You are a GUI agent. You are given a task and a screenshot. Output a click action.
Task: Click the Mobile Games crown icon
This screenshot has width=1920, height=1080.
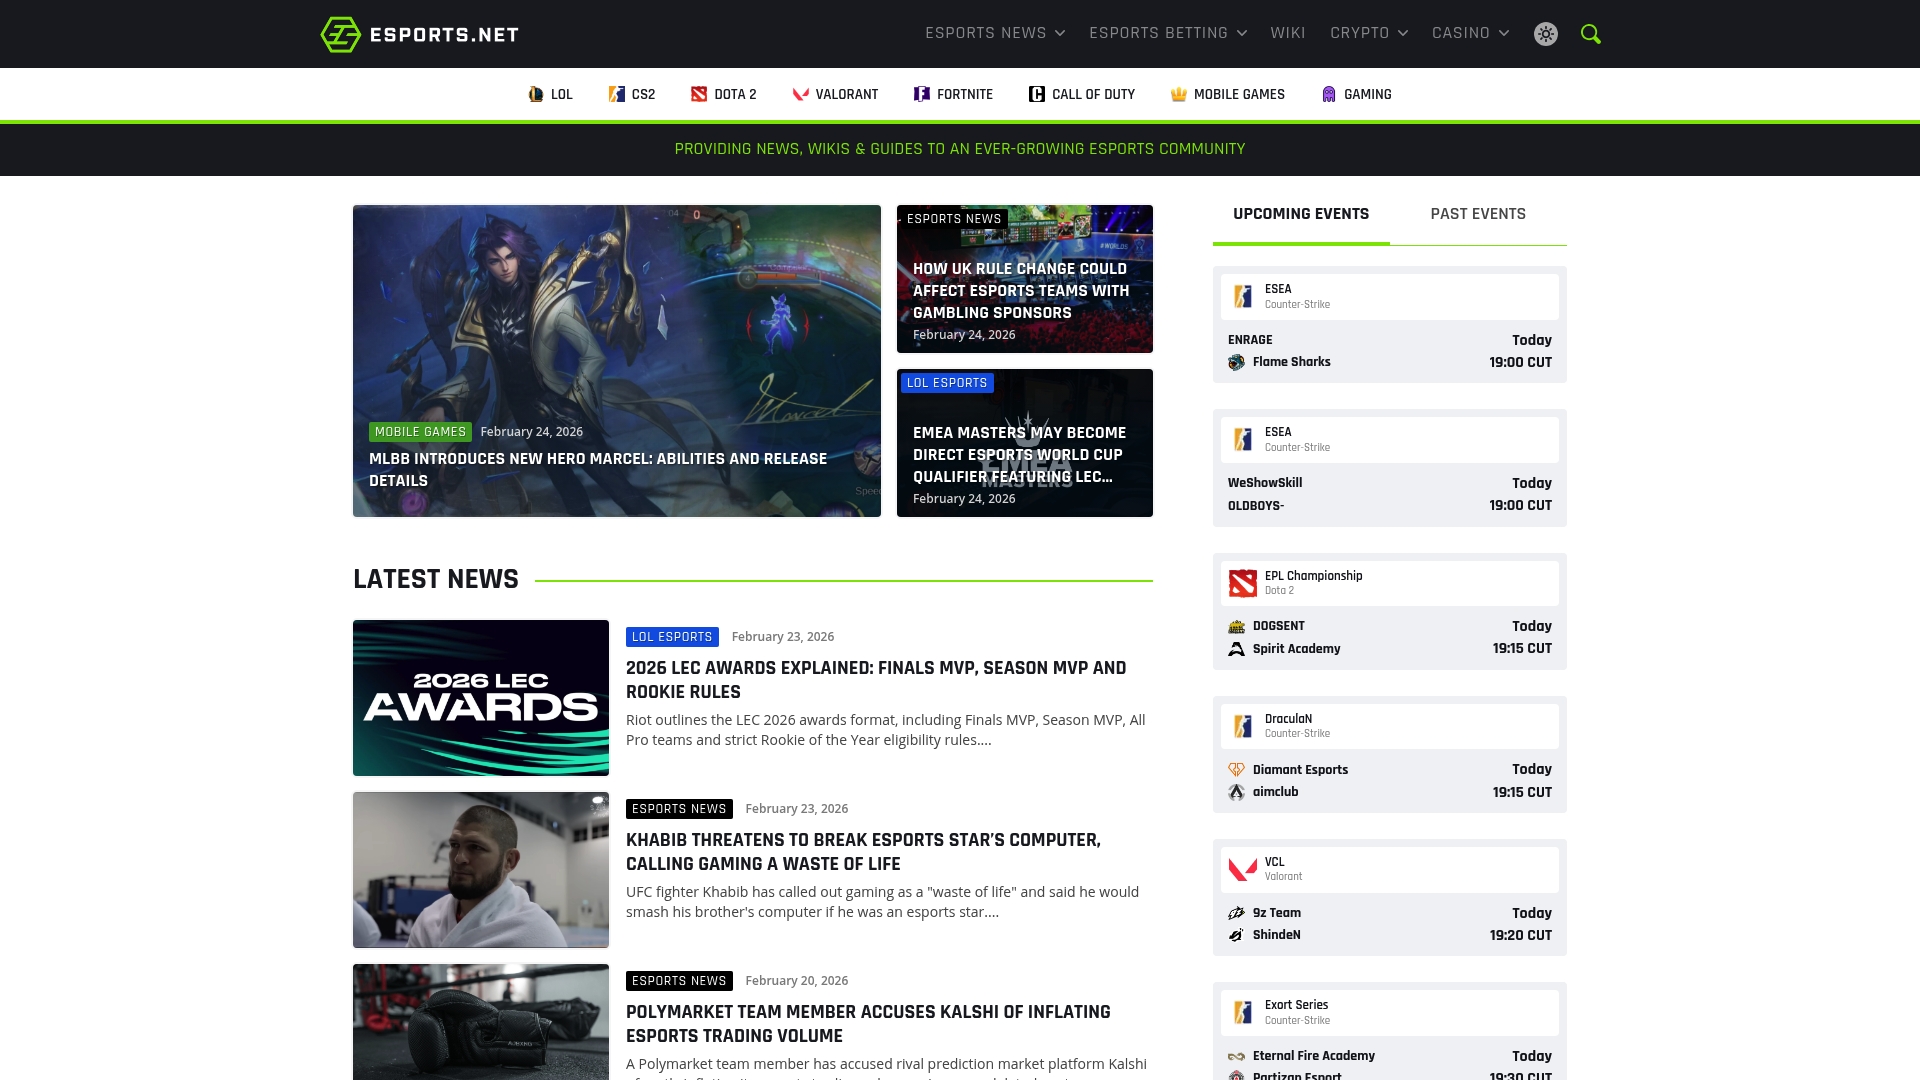tap(1180, 94)
